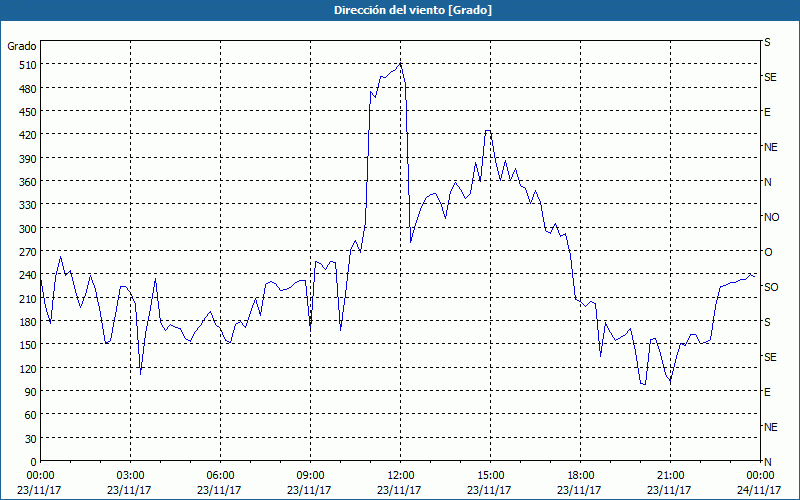Pick the 180 degree axis label
800x500 pixels.
tap(28, 321)
